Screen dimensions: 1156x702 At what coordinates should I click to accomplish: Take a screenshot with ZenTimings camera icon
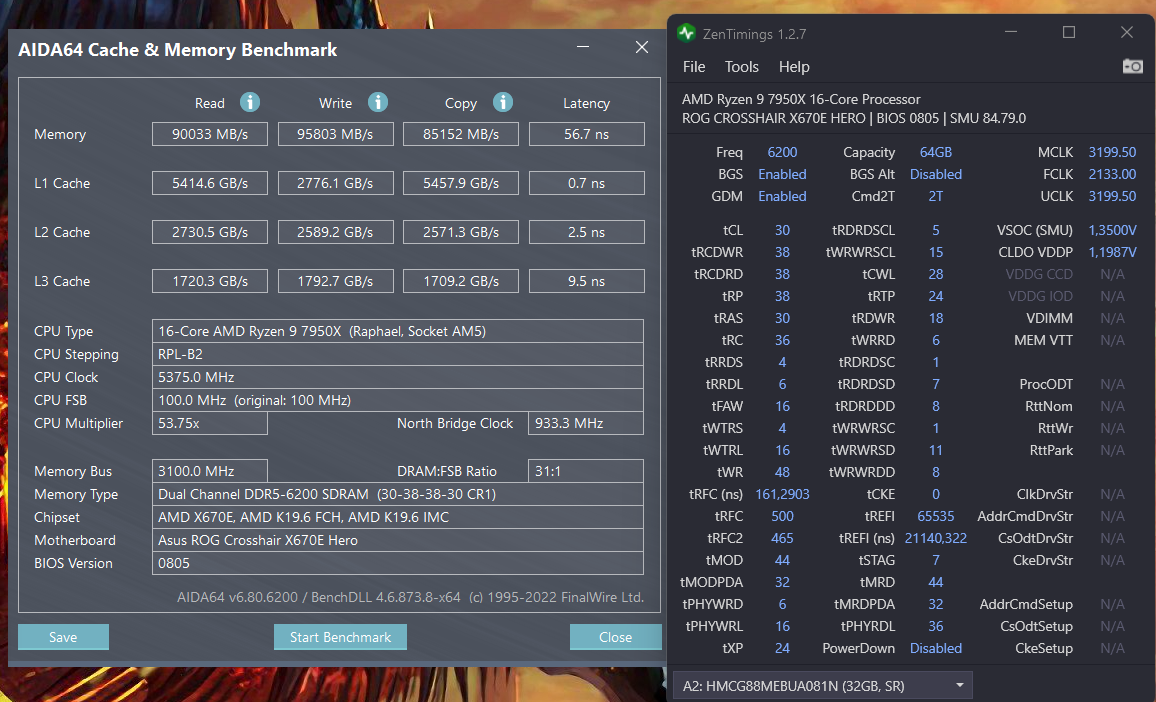coord(1132,66)
